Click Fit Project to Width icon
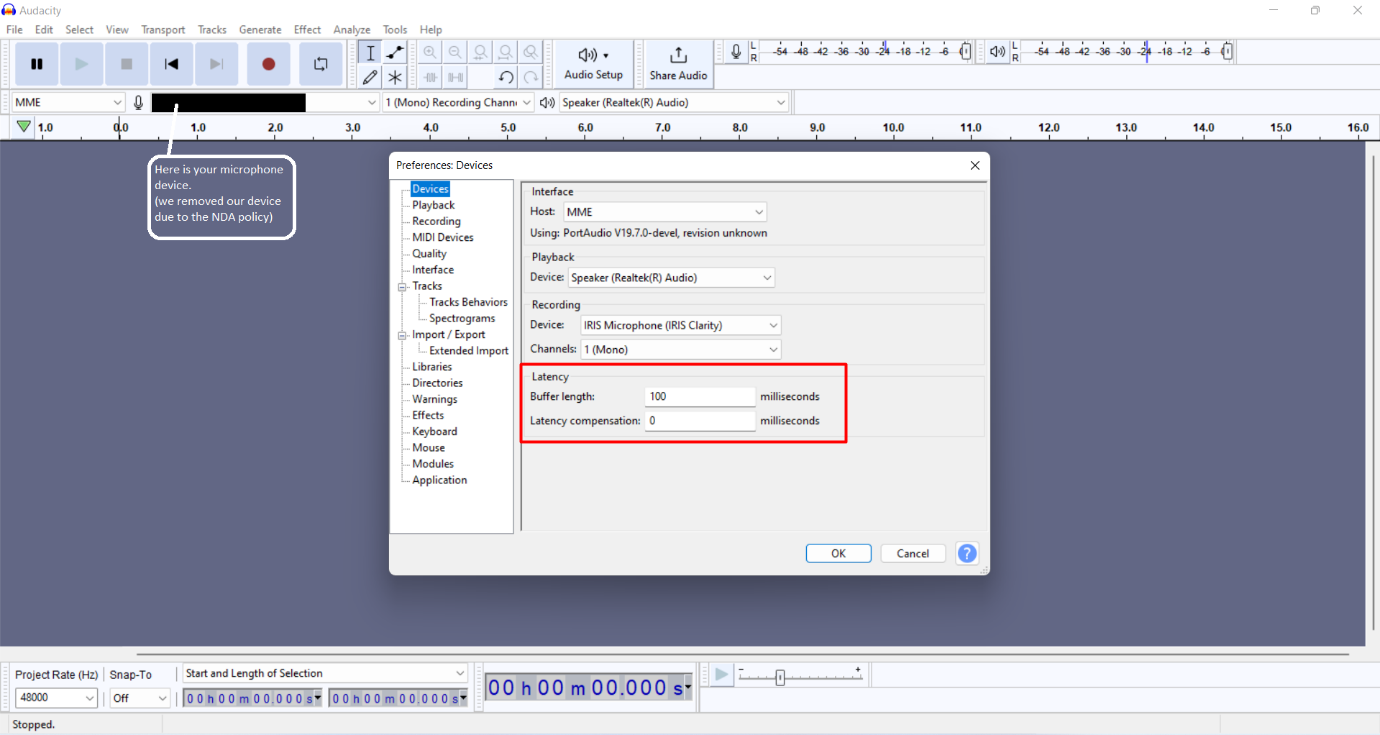This screenshot has width=1380, height=735. coord(506,53)
